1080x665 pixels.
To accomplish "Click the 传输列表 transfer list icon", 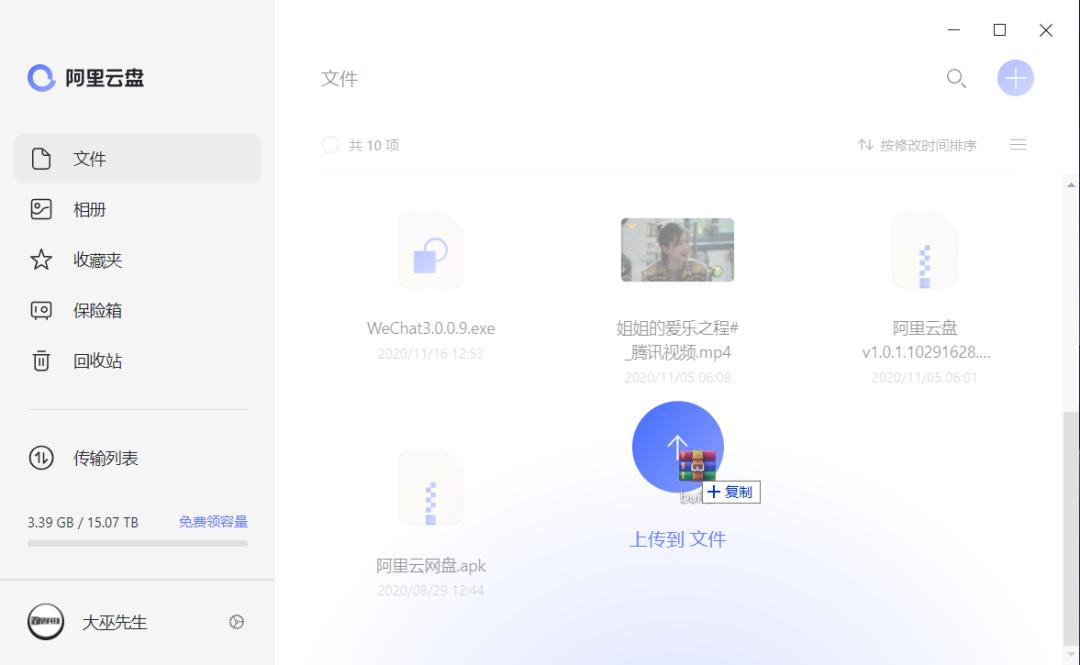I will tap(42, 458).
